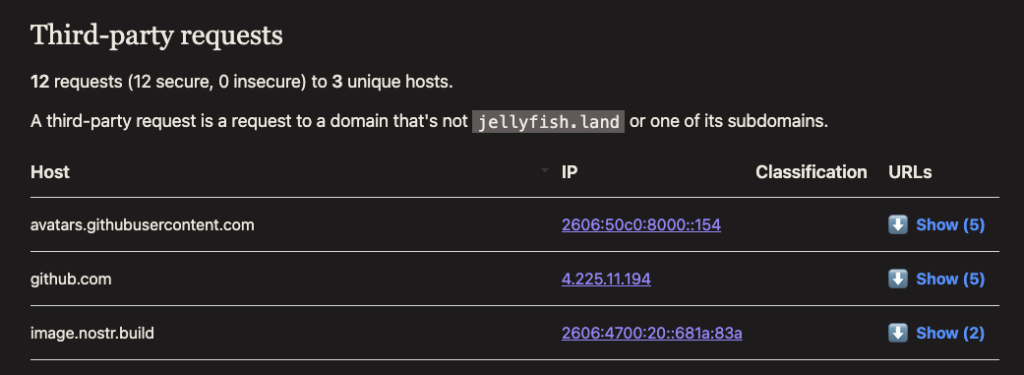Click the small sort arrow beside the Host header
Viewport: 1024px width, 375px height.
(x=545, y=170)
